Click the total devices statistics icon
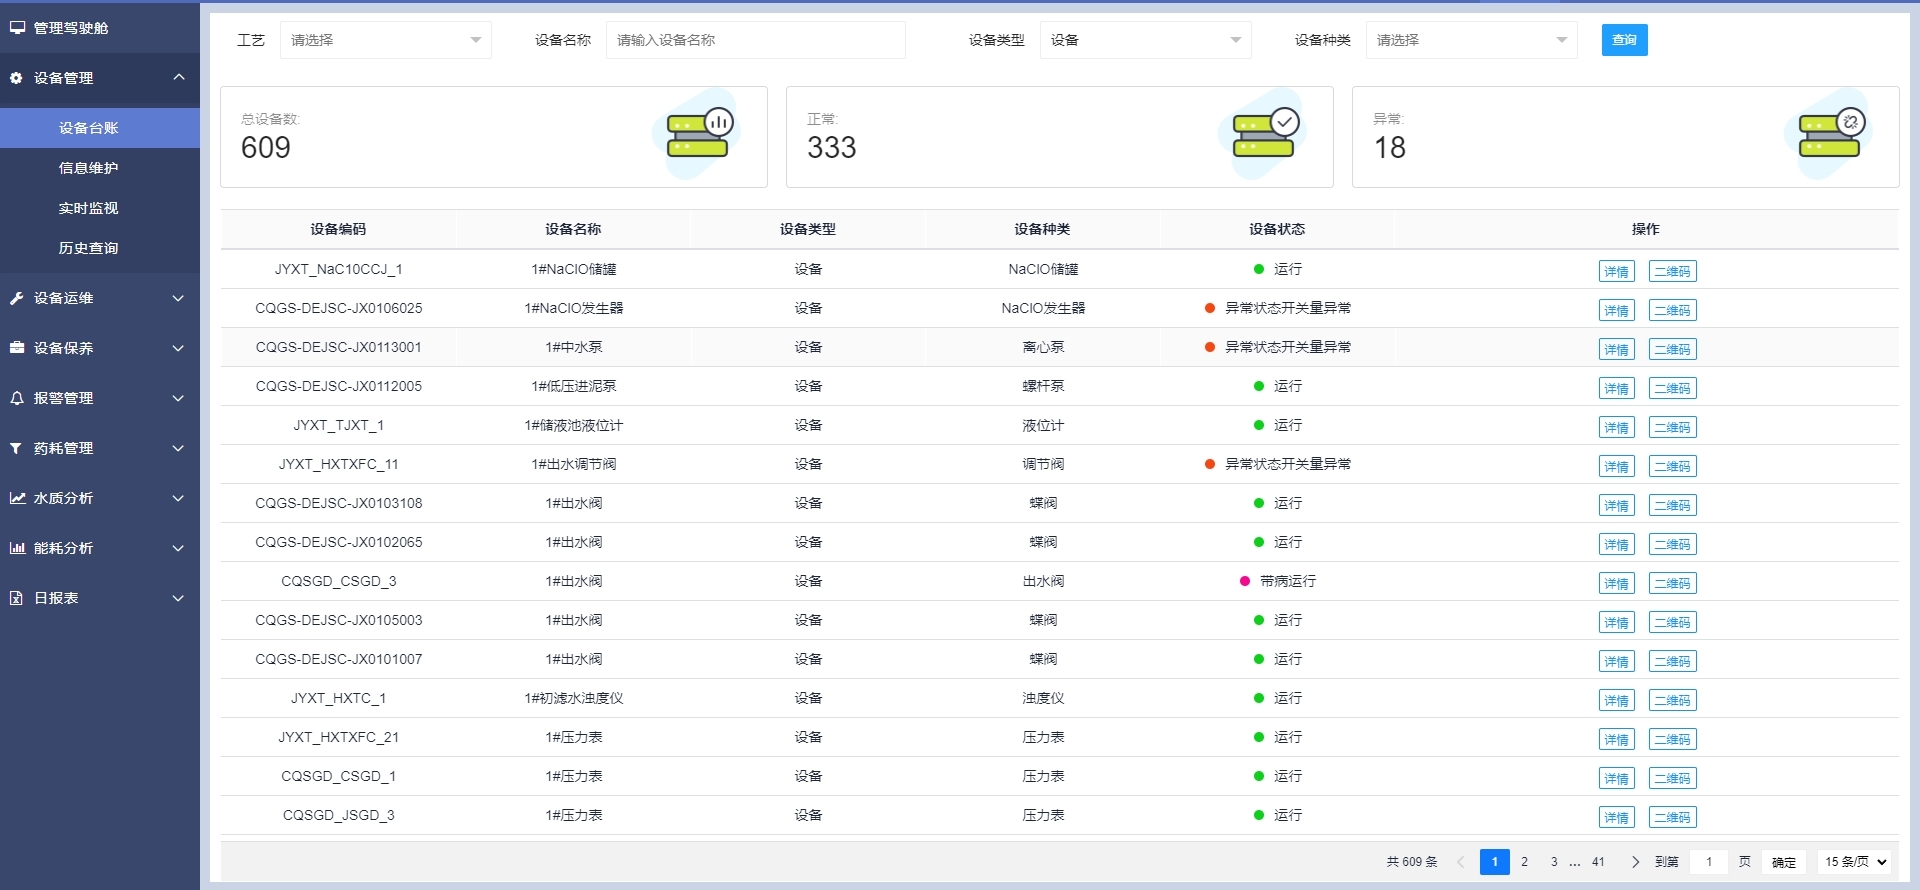Screen dimensions: 1920x890 coord(700,135)
